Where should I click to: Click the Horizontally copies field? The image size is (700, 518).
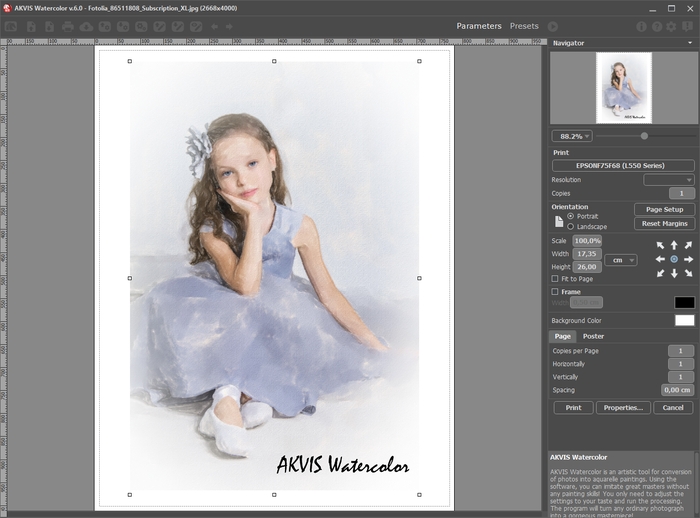point(681,364)
